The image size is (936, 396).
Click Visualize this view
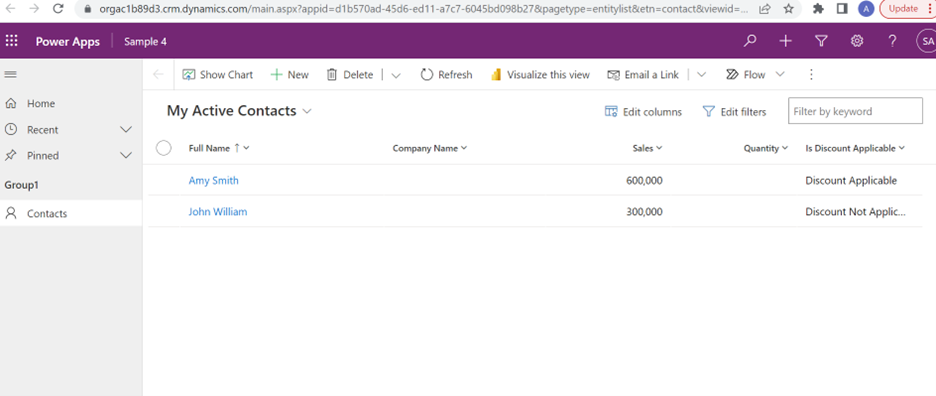540,75
